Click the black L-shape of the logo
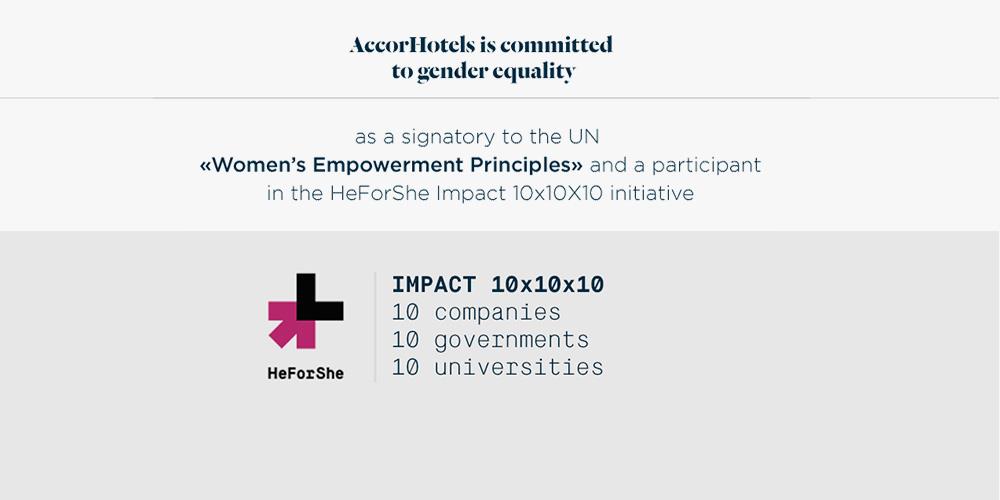1000x500 pixels. pos(320,297)
